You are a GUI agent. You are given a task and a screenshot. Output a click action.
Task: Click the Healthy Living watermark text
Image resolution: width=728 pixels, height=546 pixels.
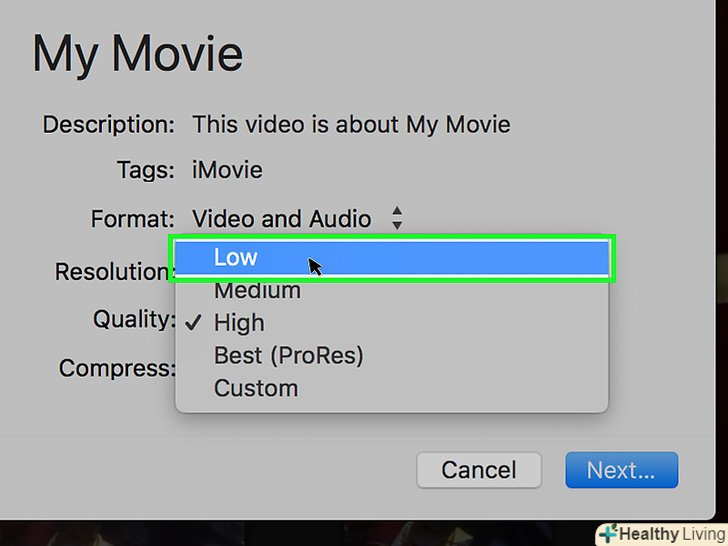pos(673,534)
